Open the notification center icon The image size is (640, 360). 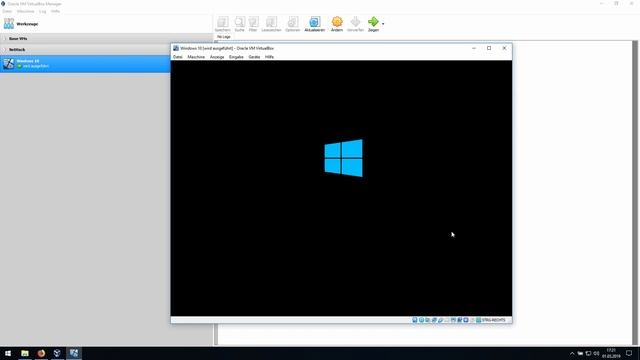(629, 353)
